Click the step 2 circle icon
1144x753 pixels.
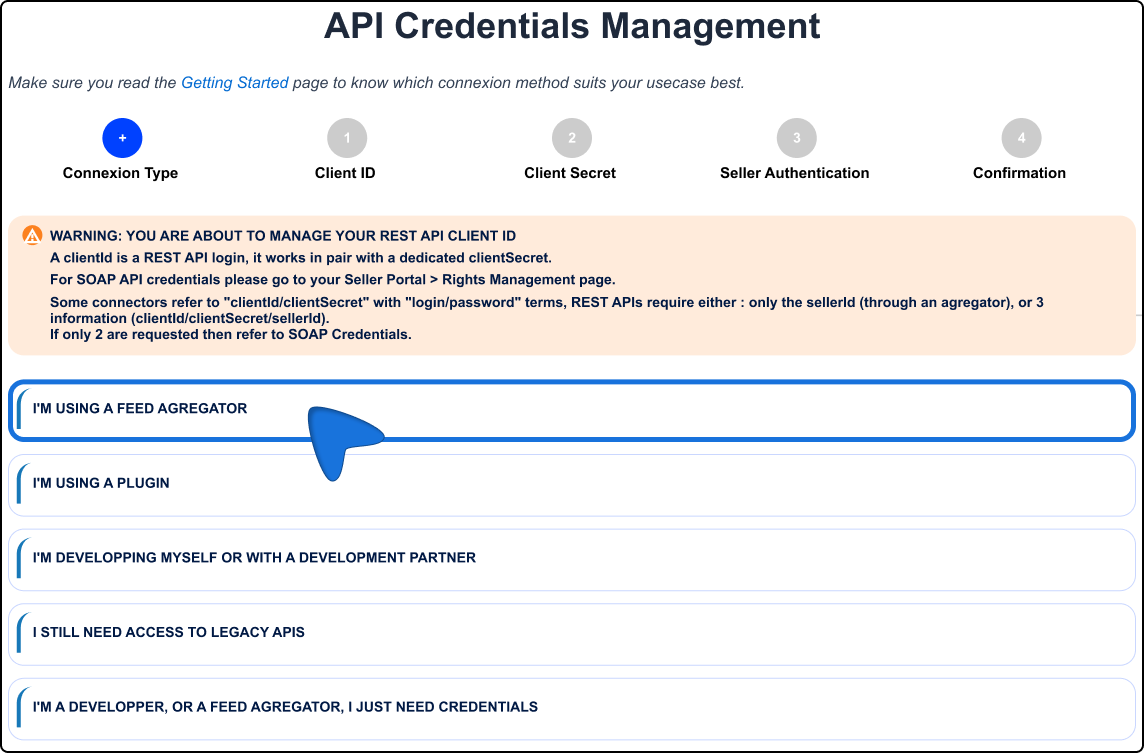point(572,138)
